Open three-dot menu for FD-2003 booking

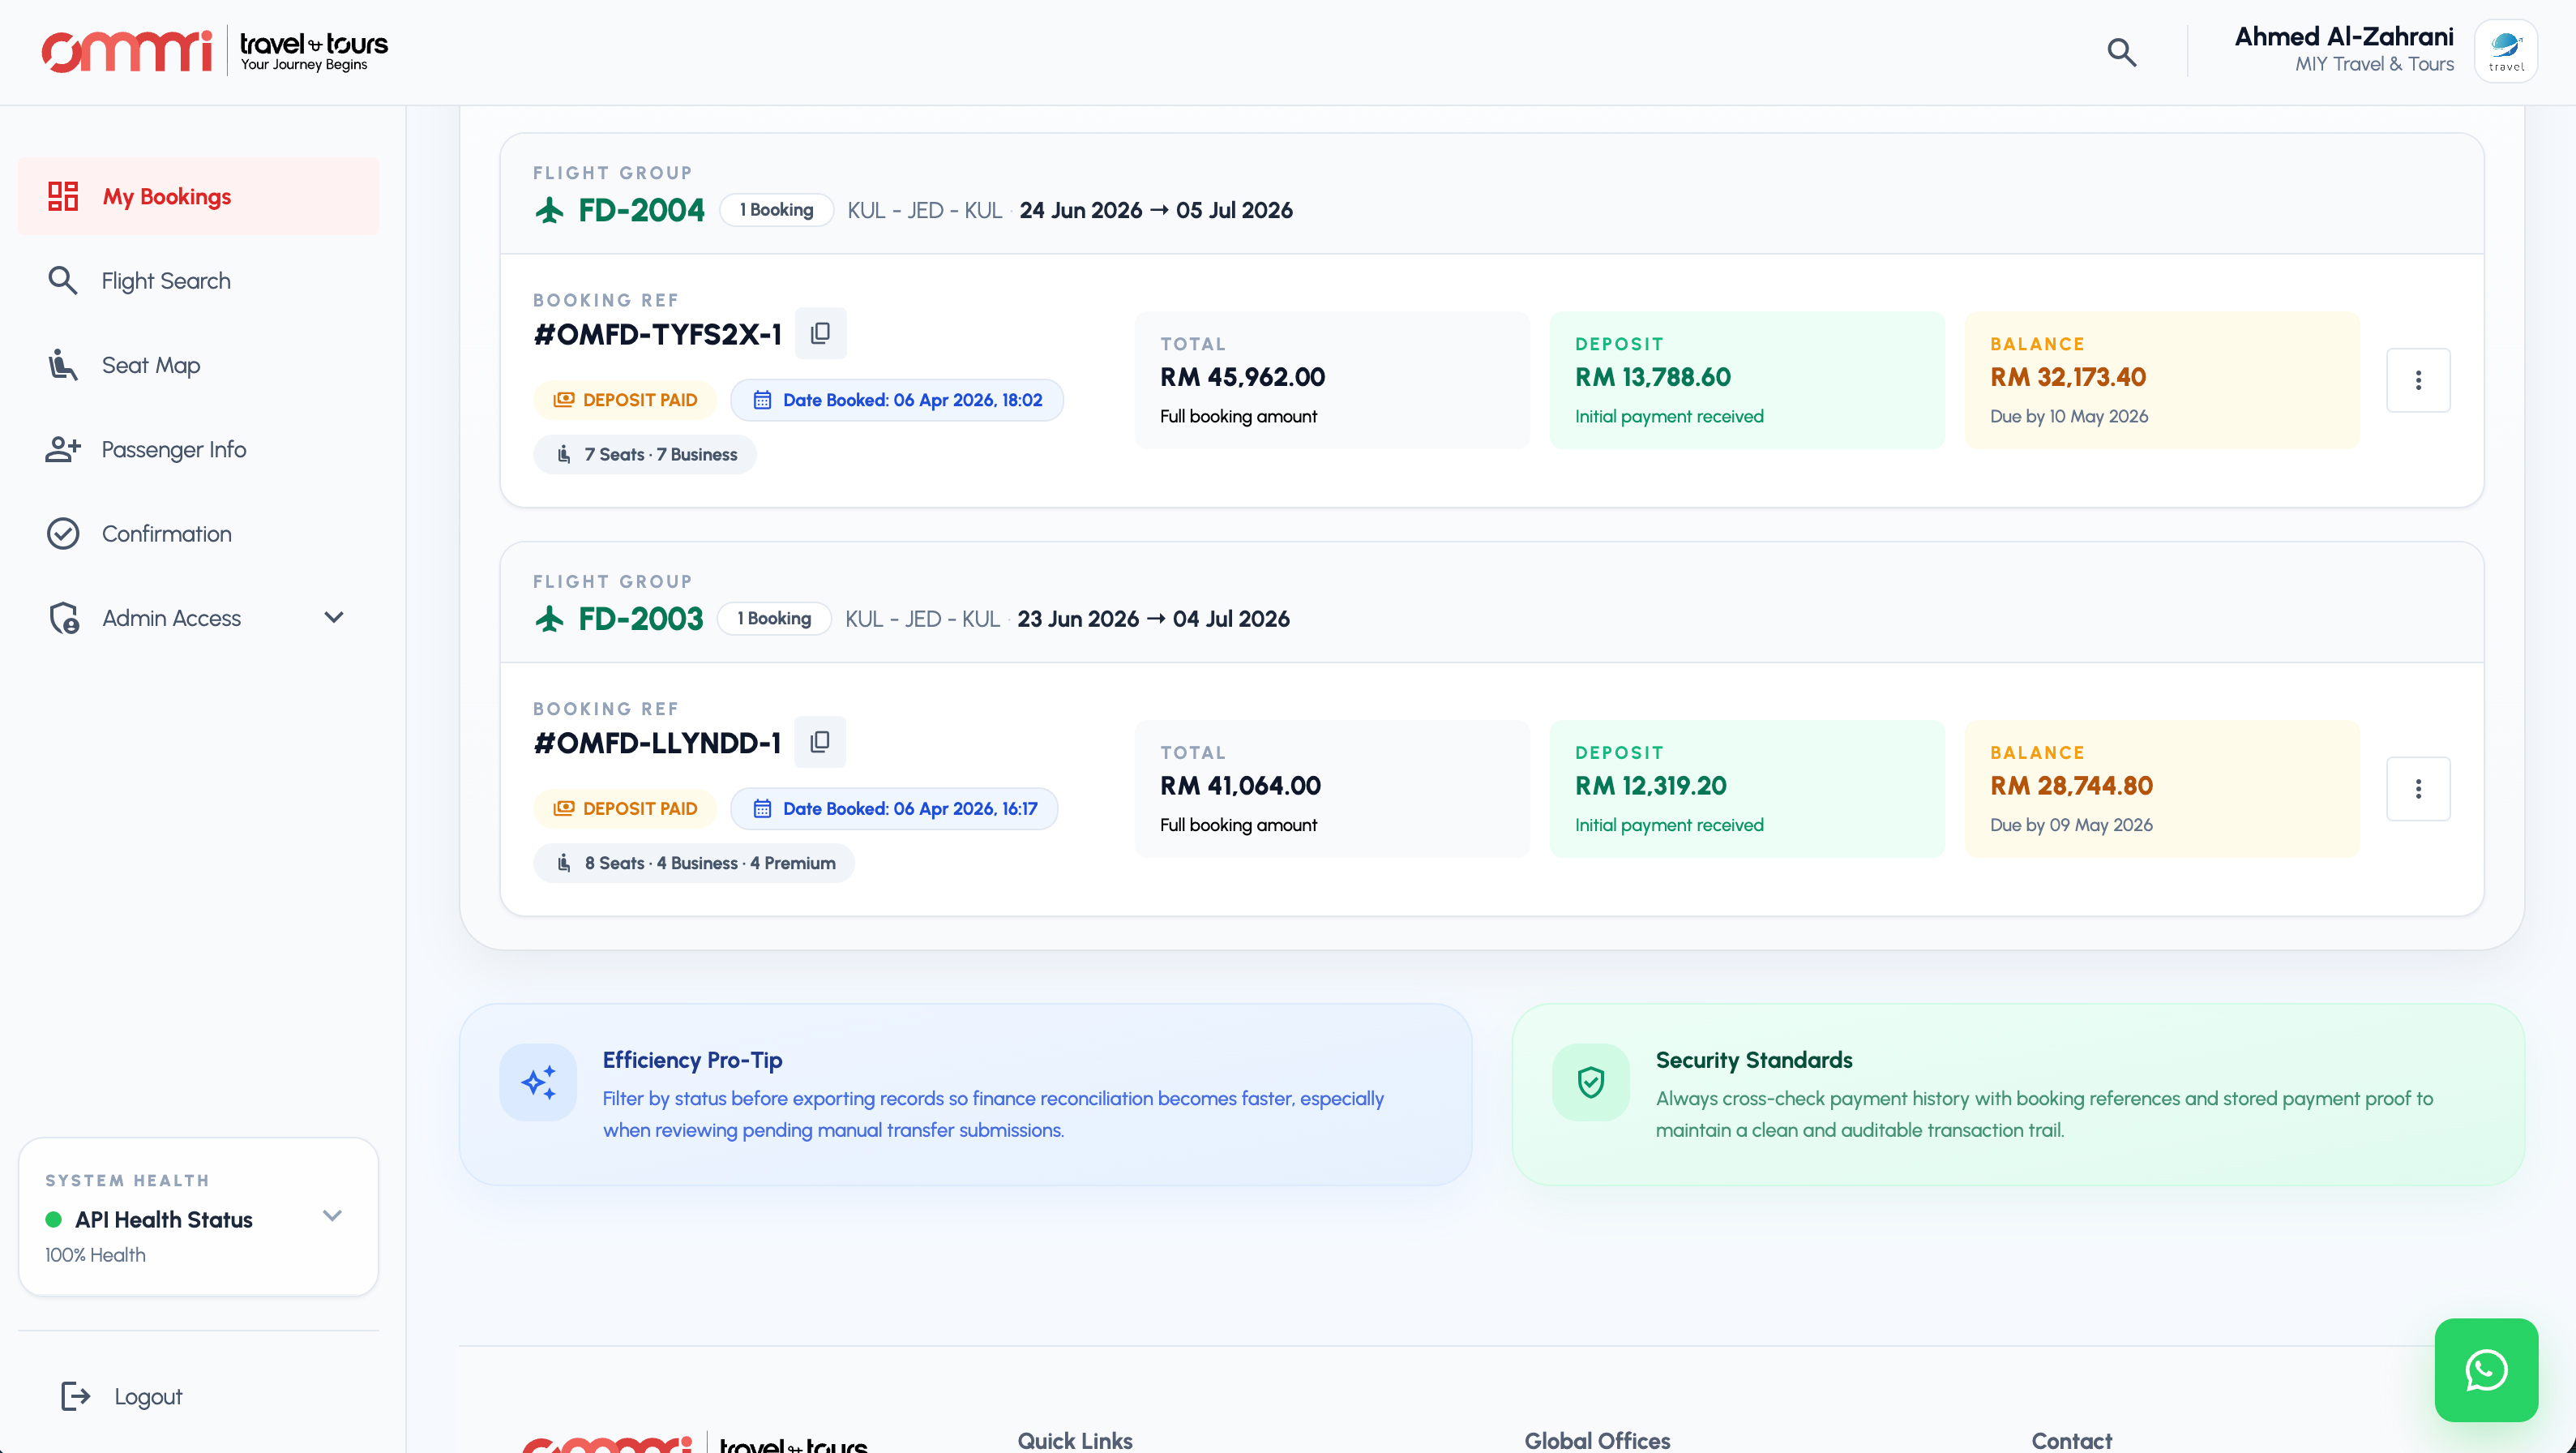tap(2417, 789)
